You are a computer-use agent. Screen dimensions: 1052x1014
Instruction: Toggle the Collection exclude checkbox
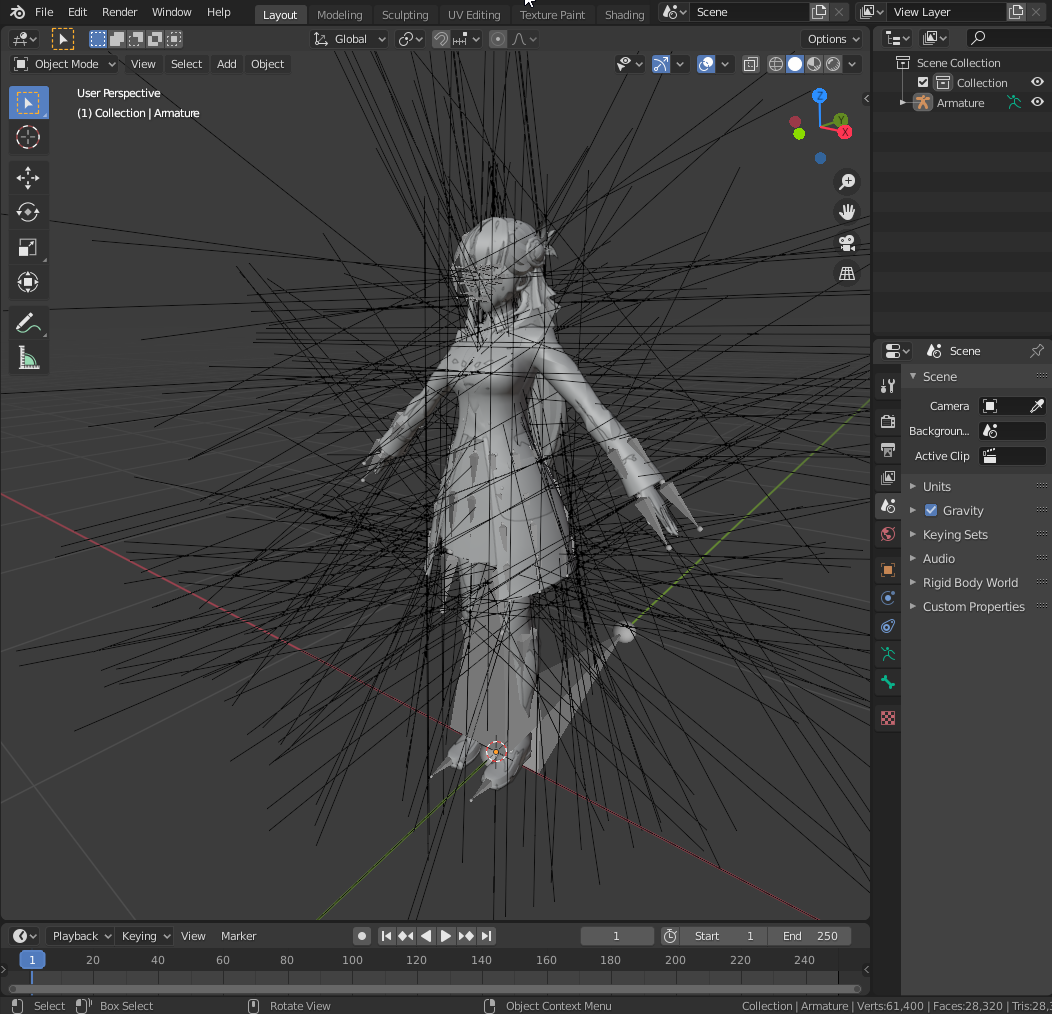[x=923, y=83]
